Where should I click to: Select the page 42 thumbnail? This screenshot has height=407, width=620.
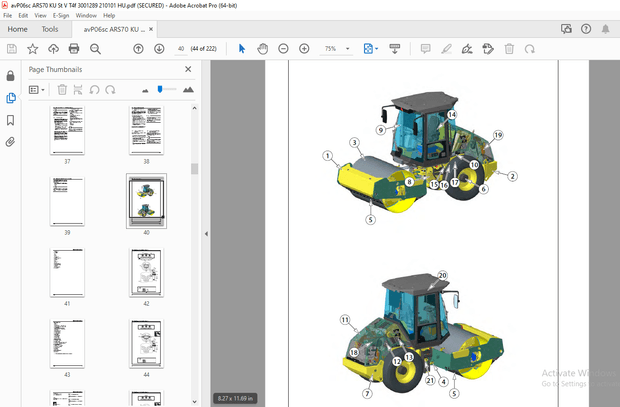click(146, 272)
